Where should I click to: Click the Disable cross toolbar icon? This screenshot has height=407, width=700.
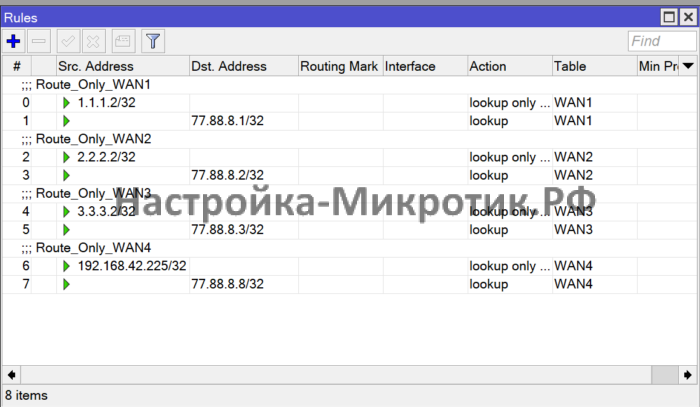(96, 41)
